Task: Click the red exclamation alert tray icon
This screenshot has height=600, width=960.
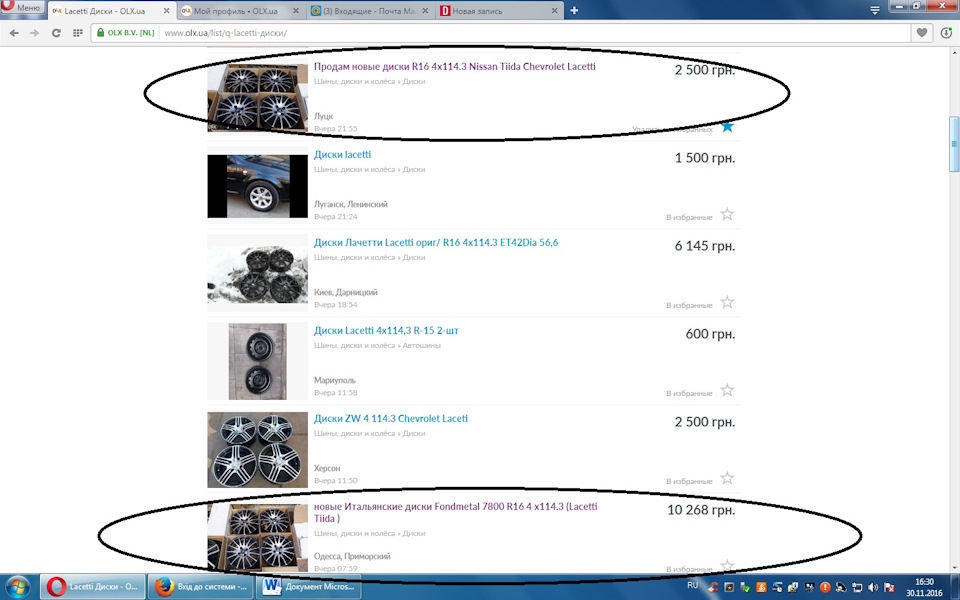Action: pos(825,587)
